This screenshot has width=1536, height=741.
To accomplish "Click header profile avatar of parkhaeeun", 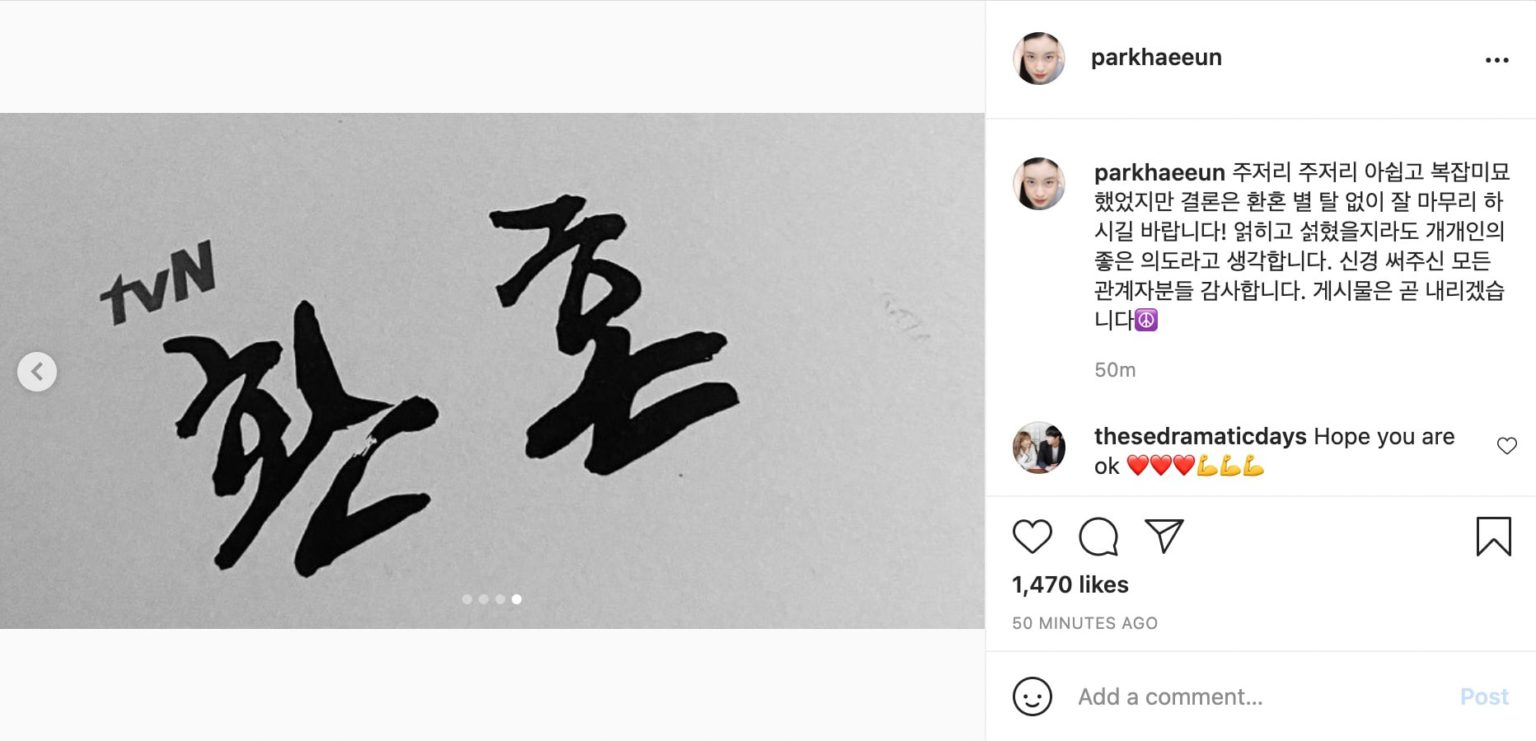I will tap(1039, 58).
